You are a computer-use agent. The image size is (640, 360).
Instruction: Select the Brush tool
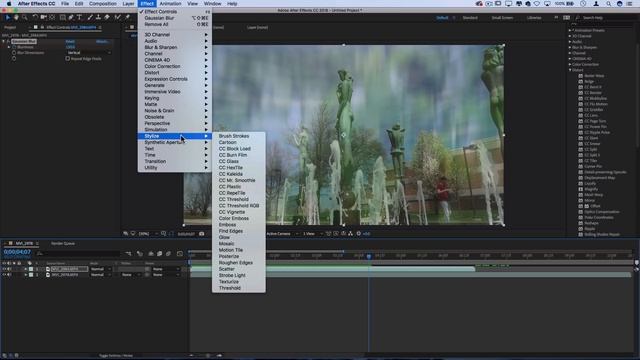coord(90,18)
